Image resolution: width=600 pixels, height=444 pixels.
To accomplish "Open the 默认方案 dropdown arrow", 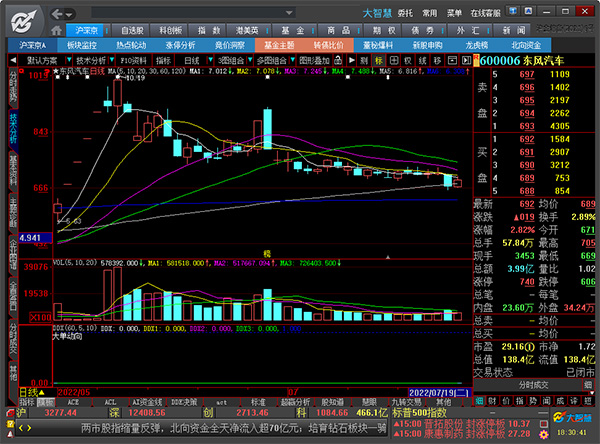I will click(x=69, y=60).
